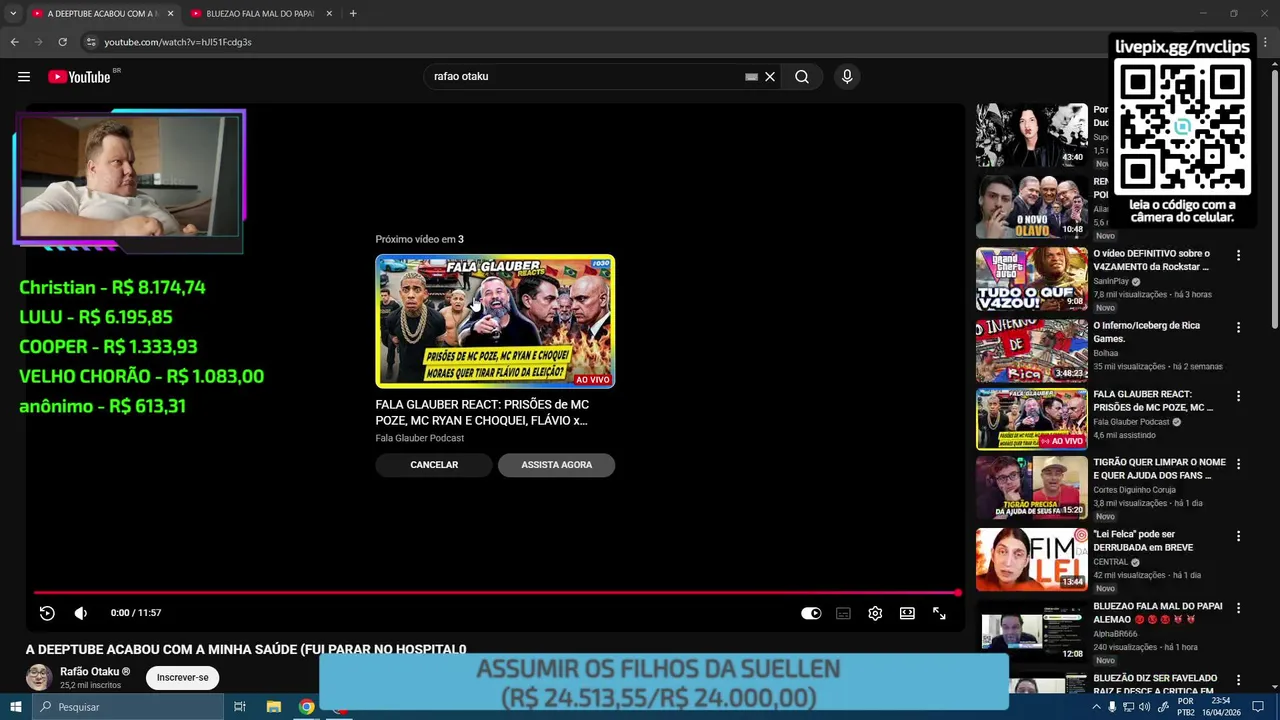1280x720 pixels.
Task: Open the SaninPlay channel name
Action: 1111,282
